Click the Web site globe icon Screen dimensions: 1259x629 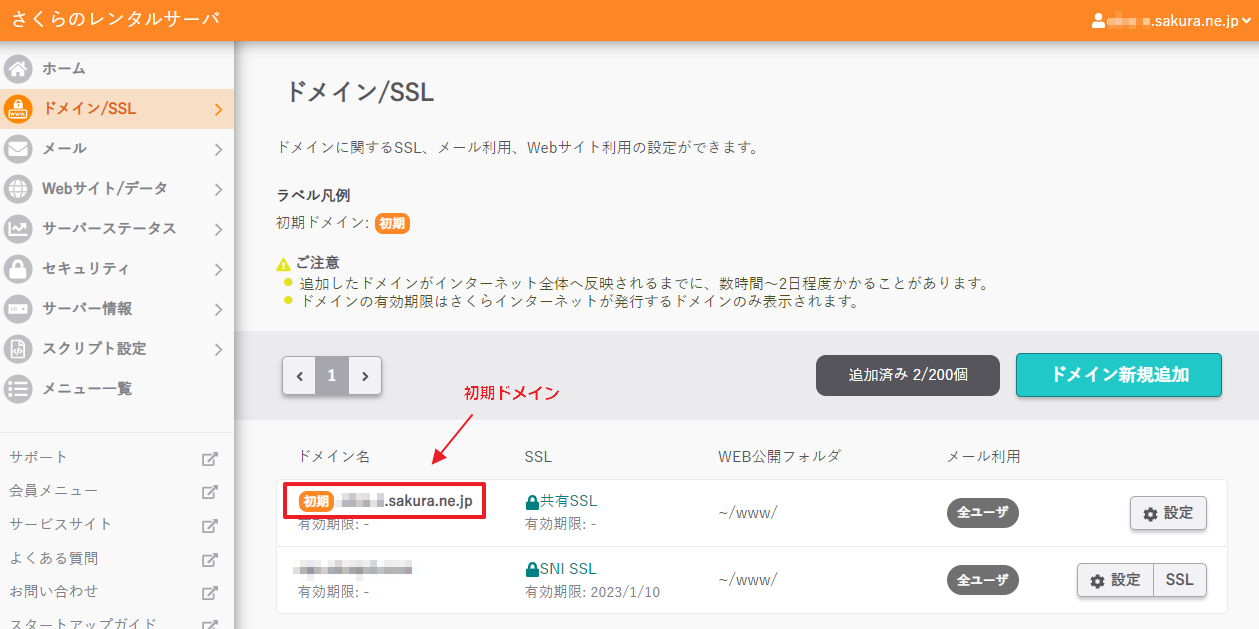18,189
